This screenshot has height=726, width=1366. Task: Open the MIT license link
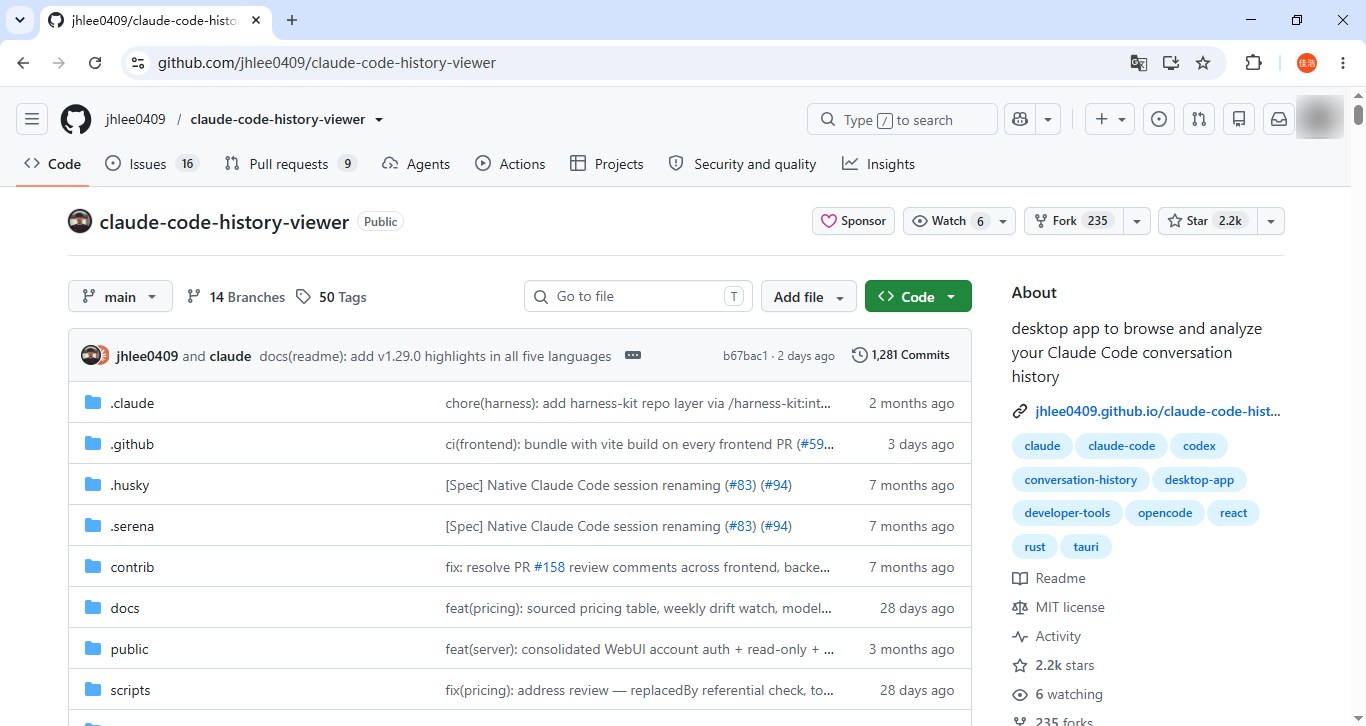(x=1058, y=607)
